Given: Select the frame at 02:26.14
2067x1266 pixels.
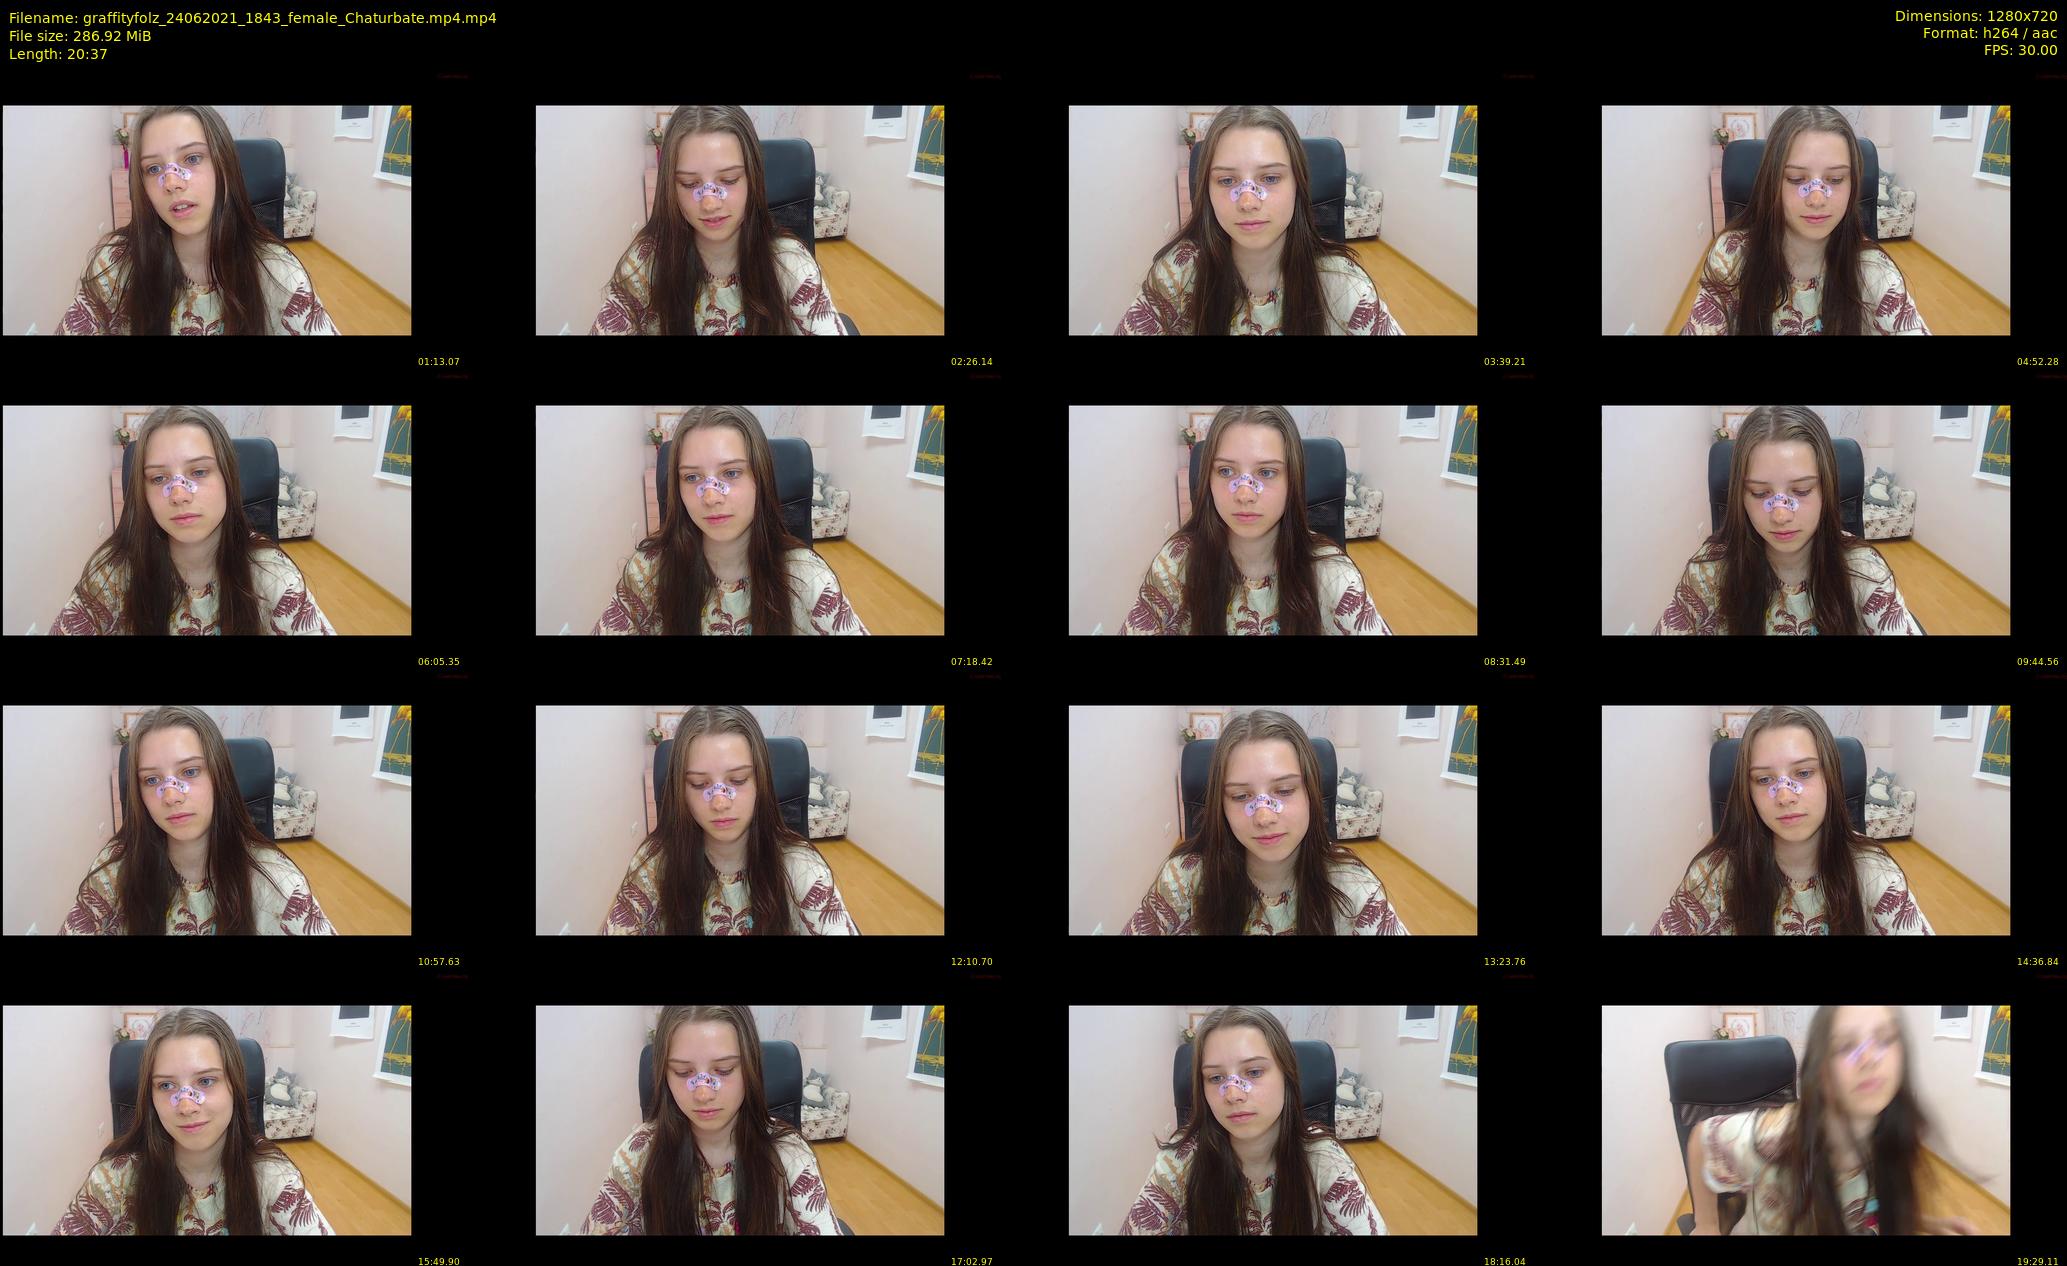Looking at the screenshot, I should 740,220.
